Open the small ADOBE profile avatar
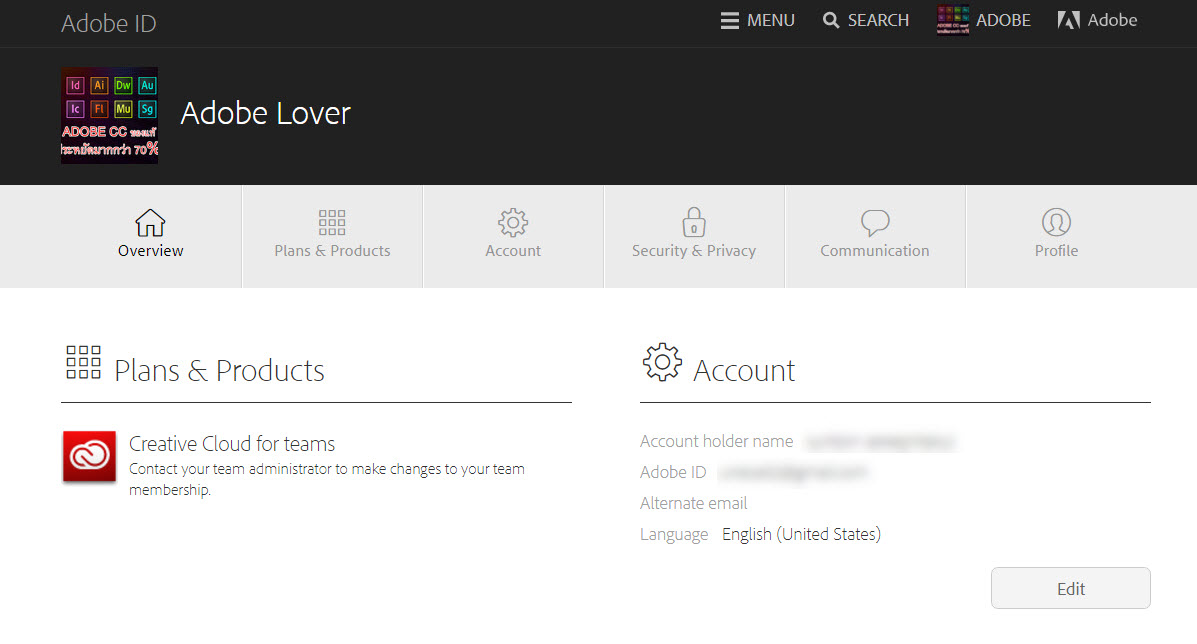1197x644 pixels. (x=953, y=20)
